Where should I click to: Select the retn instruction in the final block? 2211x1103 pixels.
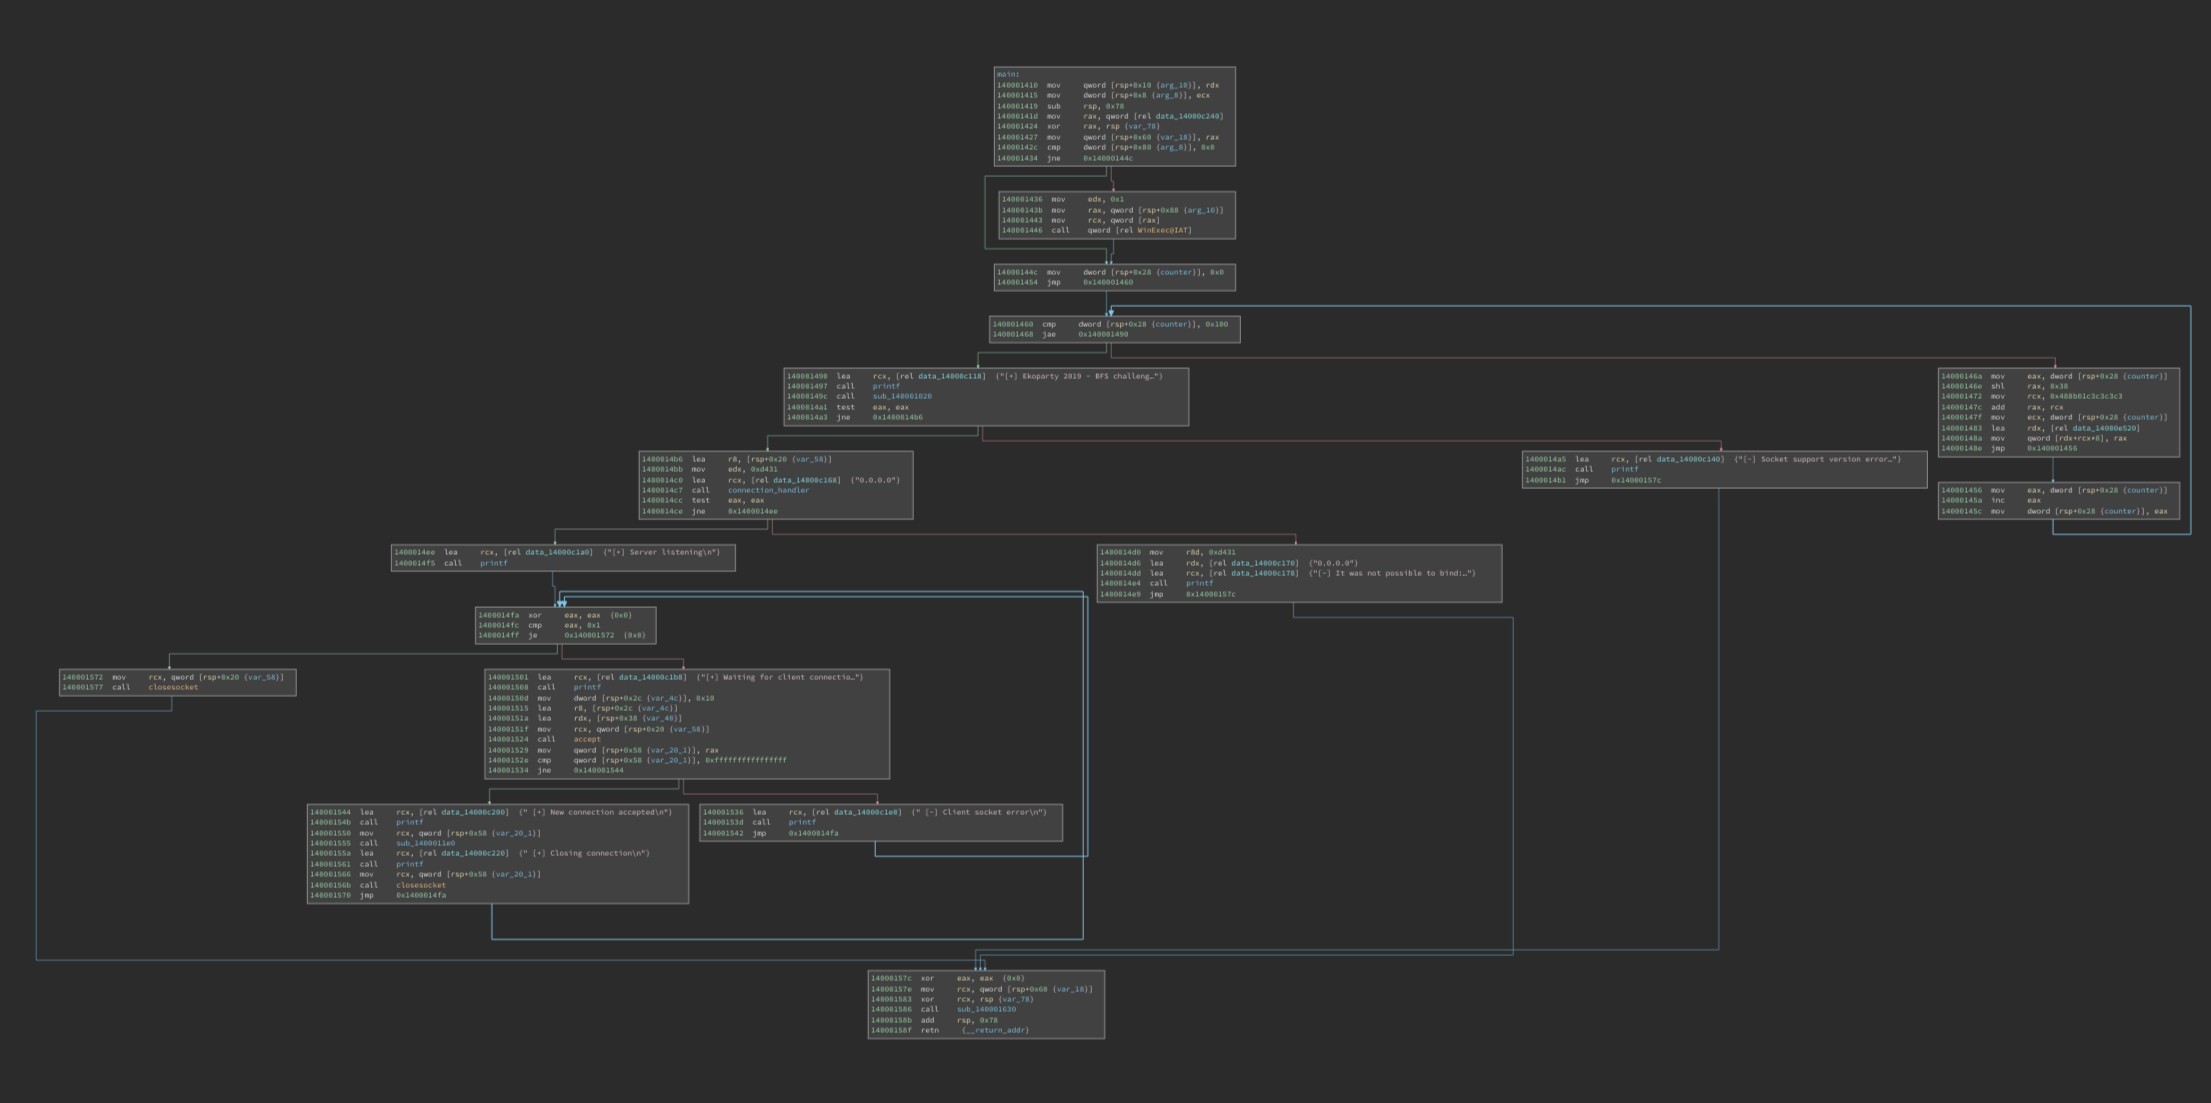[929, 1030]
